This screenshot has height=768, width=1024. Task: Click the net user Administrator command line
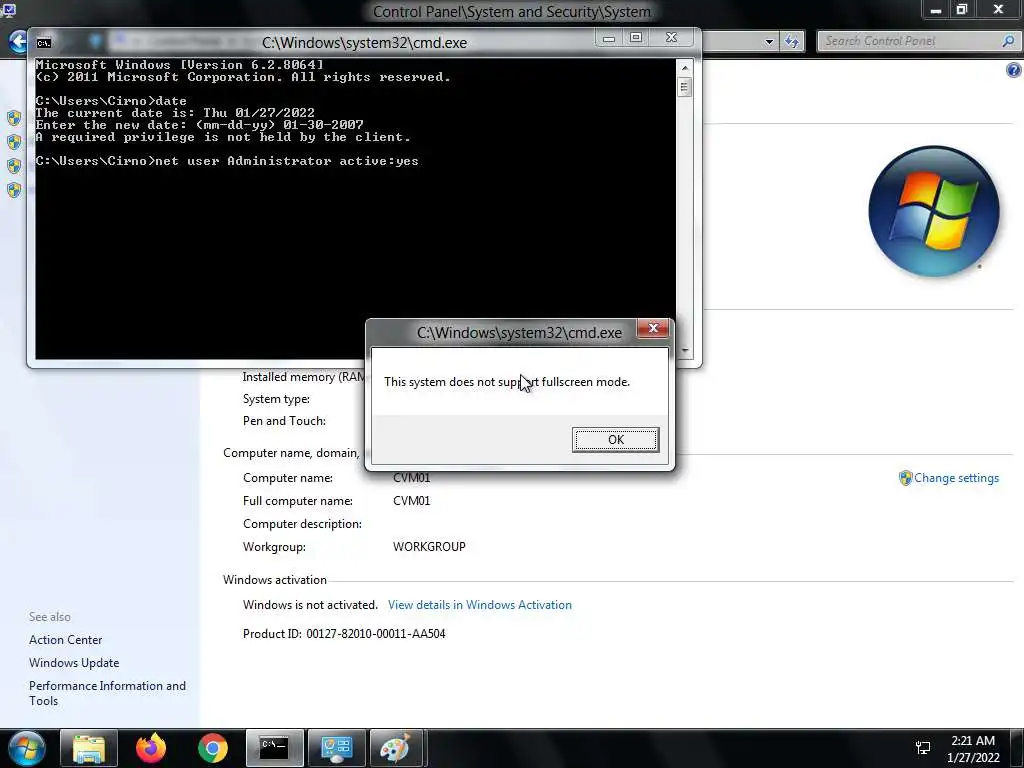tap(227, 161)
